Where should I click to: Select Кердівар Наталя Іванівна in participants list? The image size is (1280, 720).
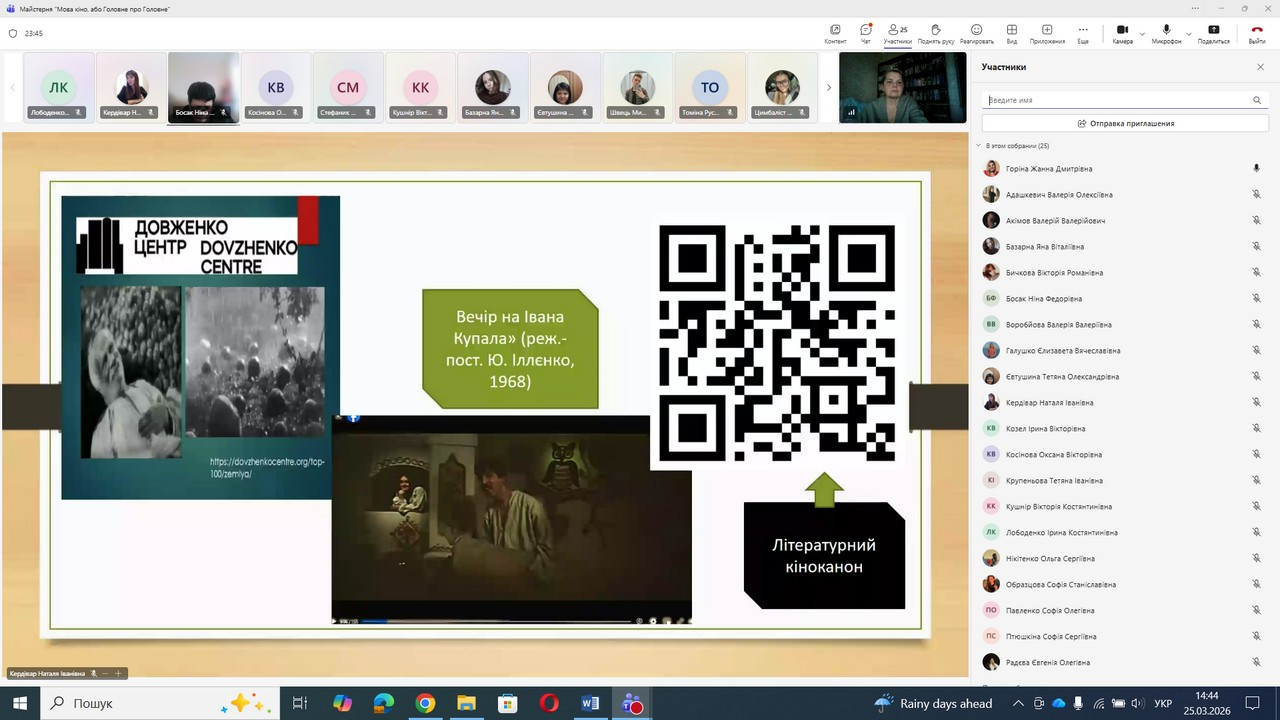click(x=1049, y=403)
